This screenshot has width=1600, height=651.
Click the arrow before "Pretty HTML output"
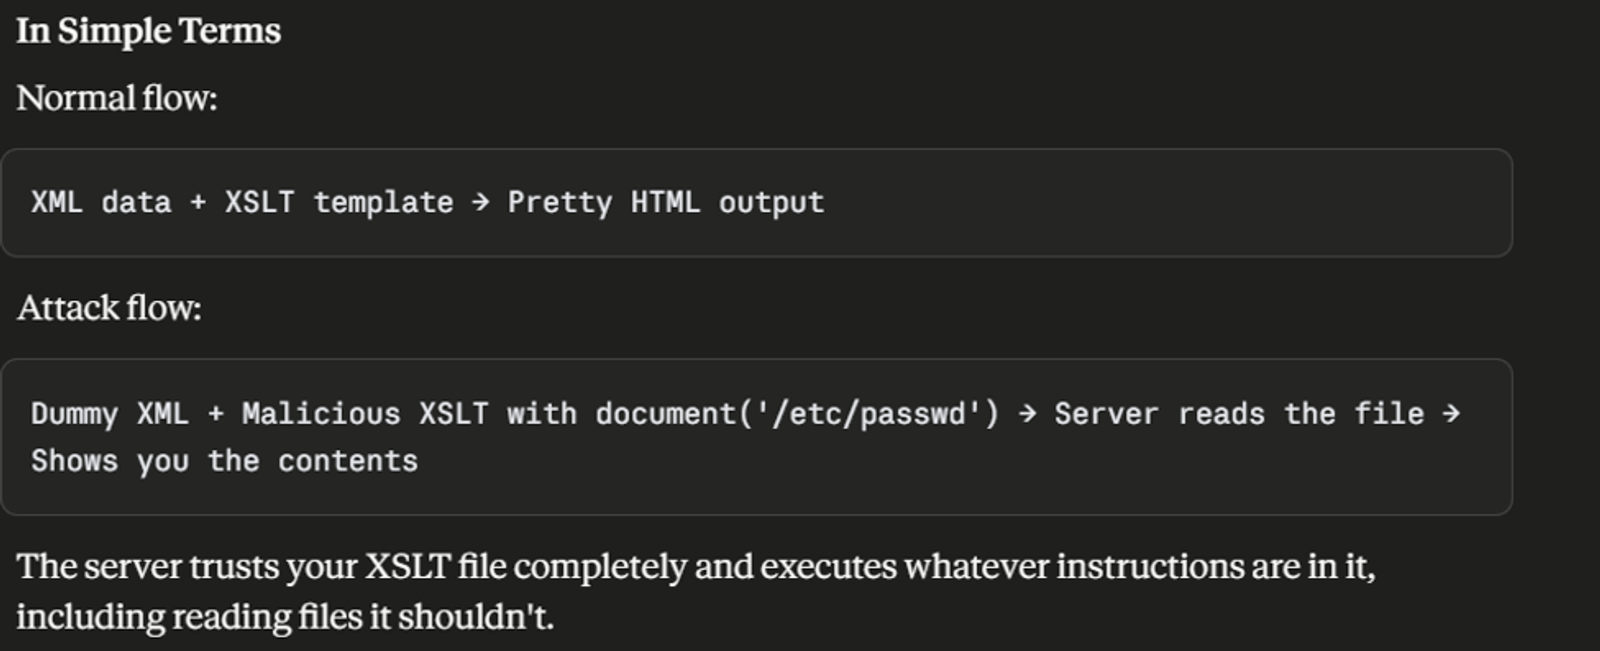pos(481,202)
